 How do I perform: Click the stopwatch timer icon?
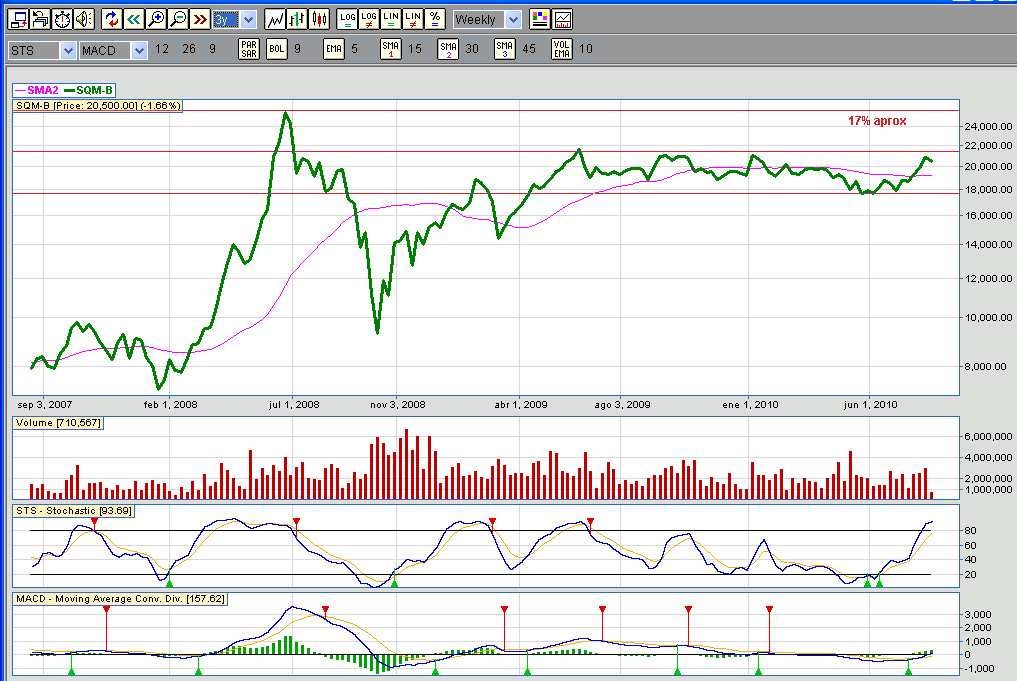62,19
